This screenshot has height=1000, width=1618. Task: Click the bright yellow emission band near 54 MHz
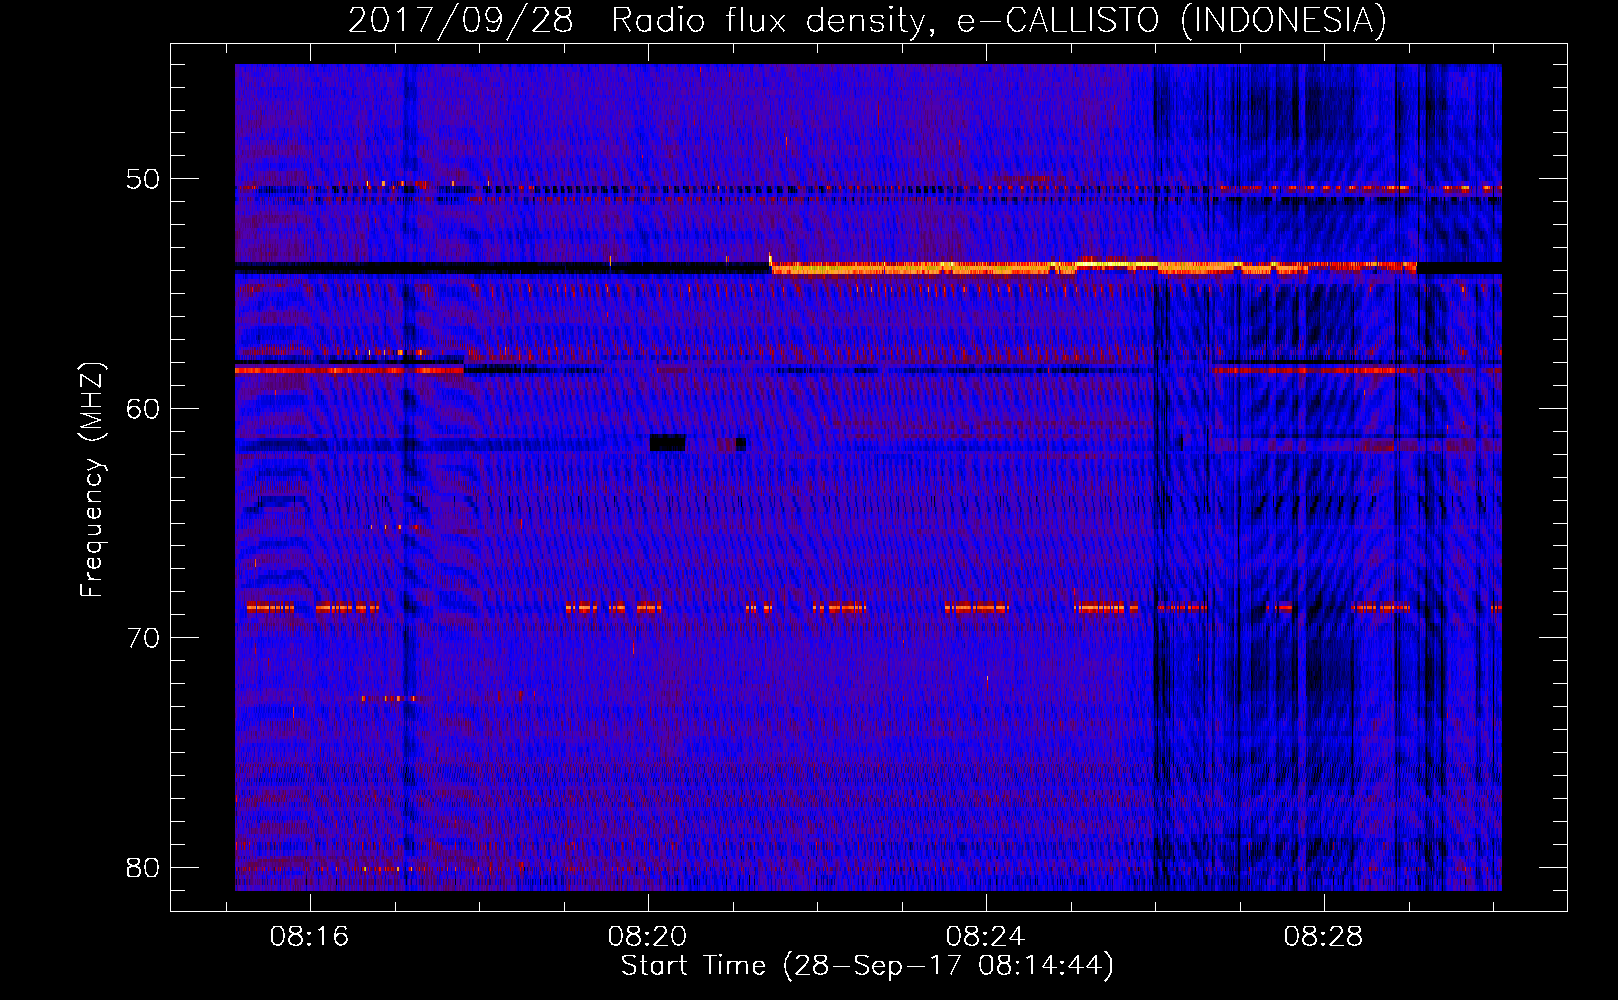pos(1094,267)
